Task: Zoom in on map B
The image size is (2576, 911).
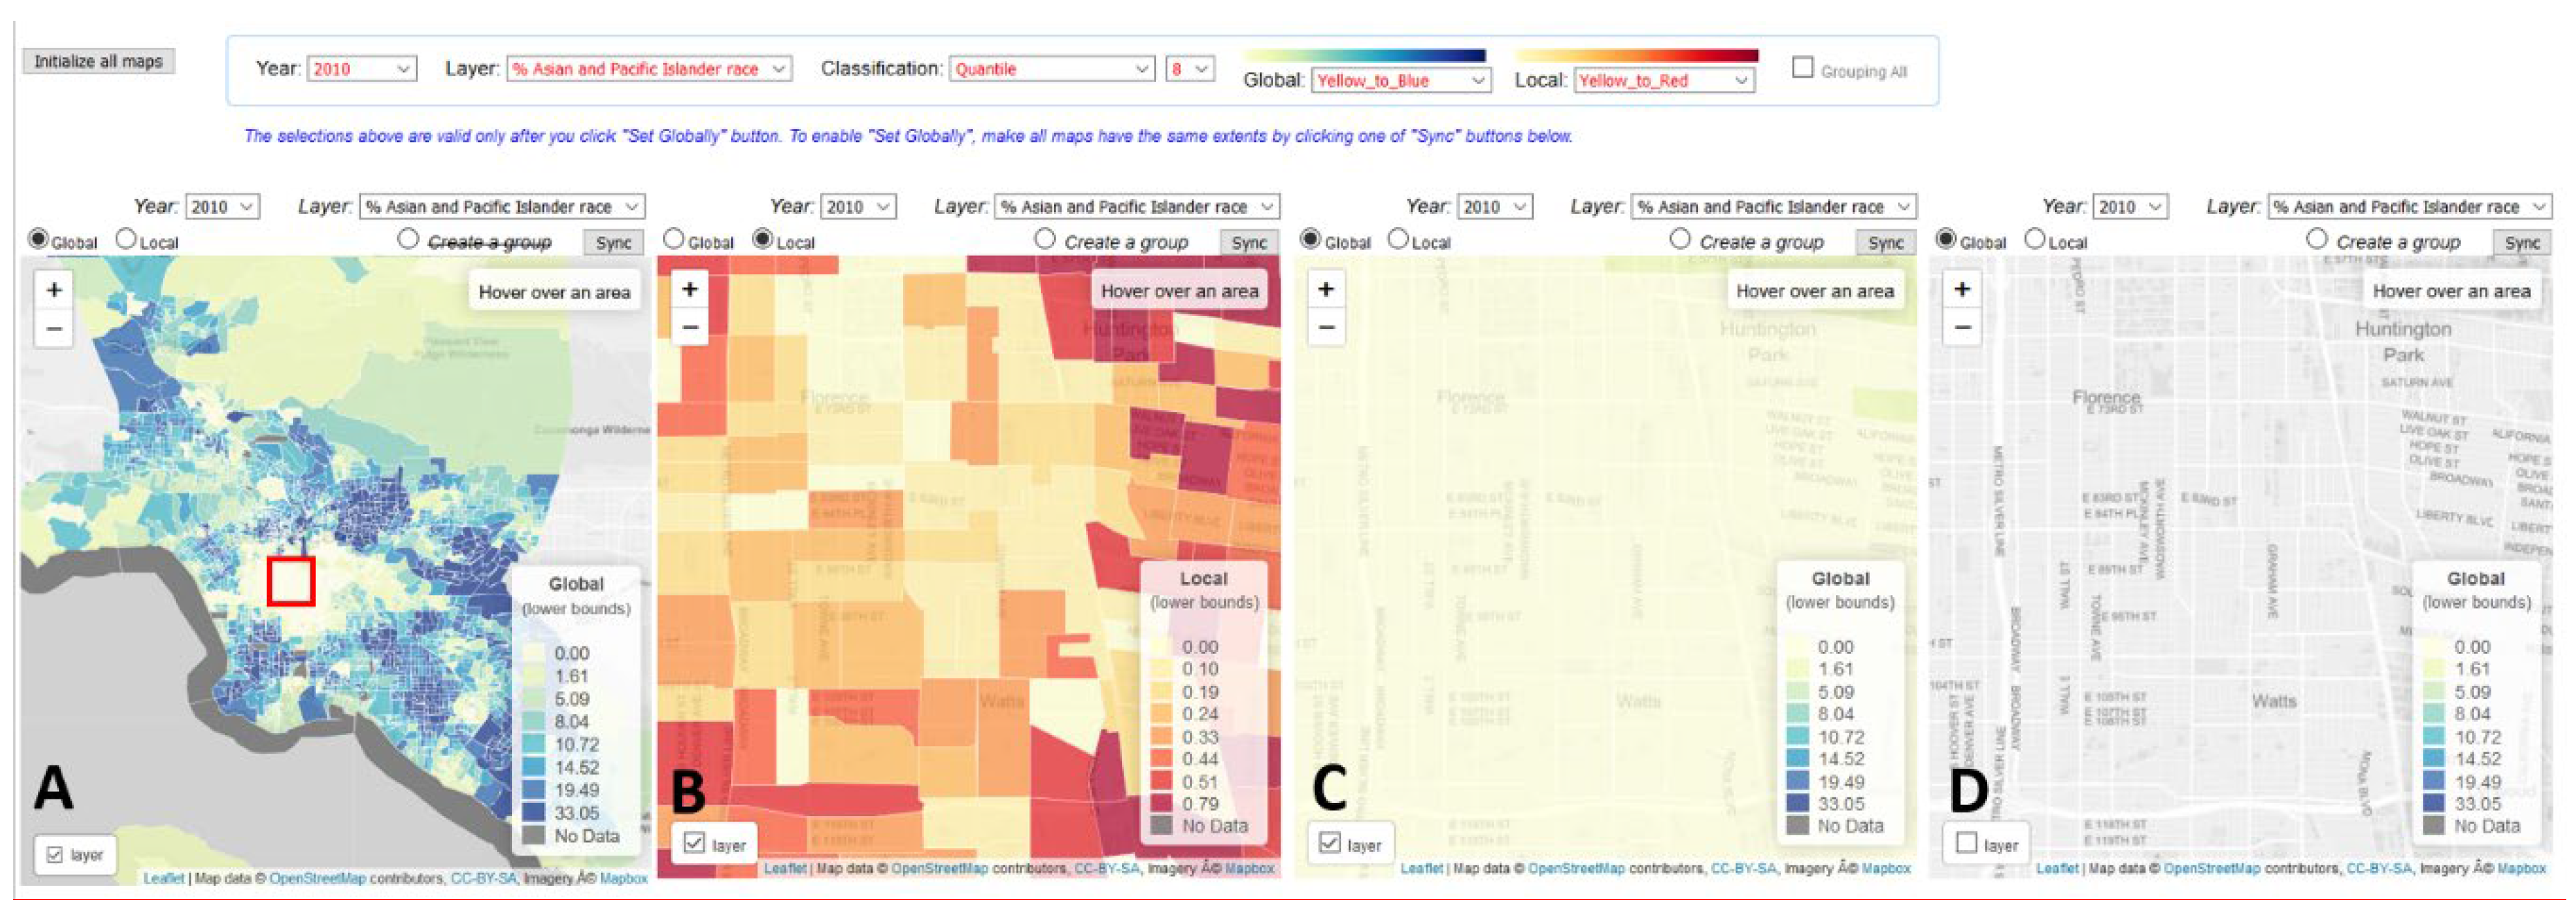Action: pyautogui.click(x=690, y=289)
